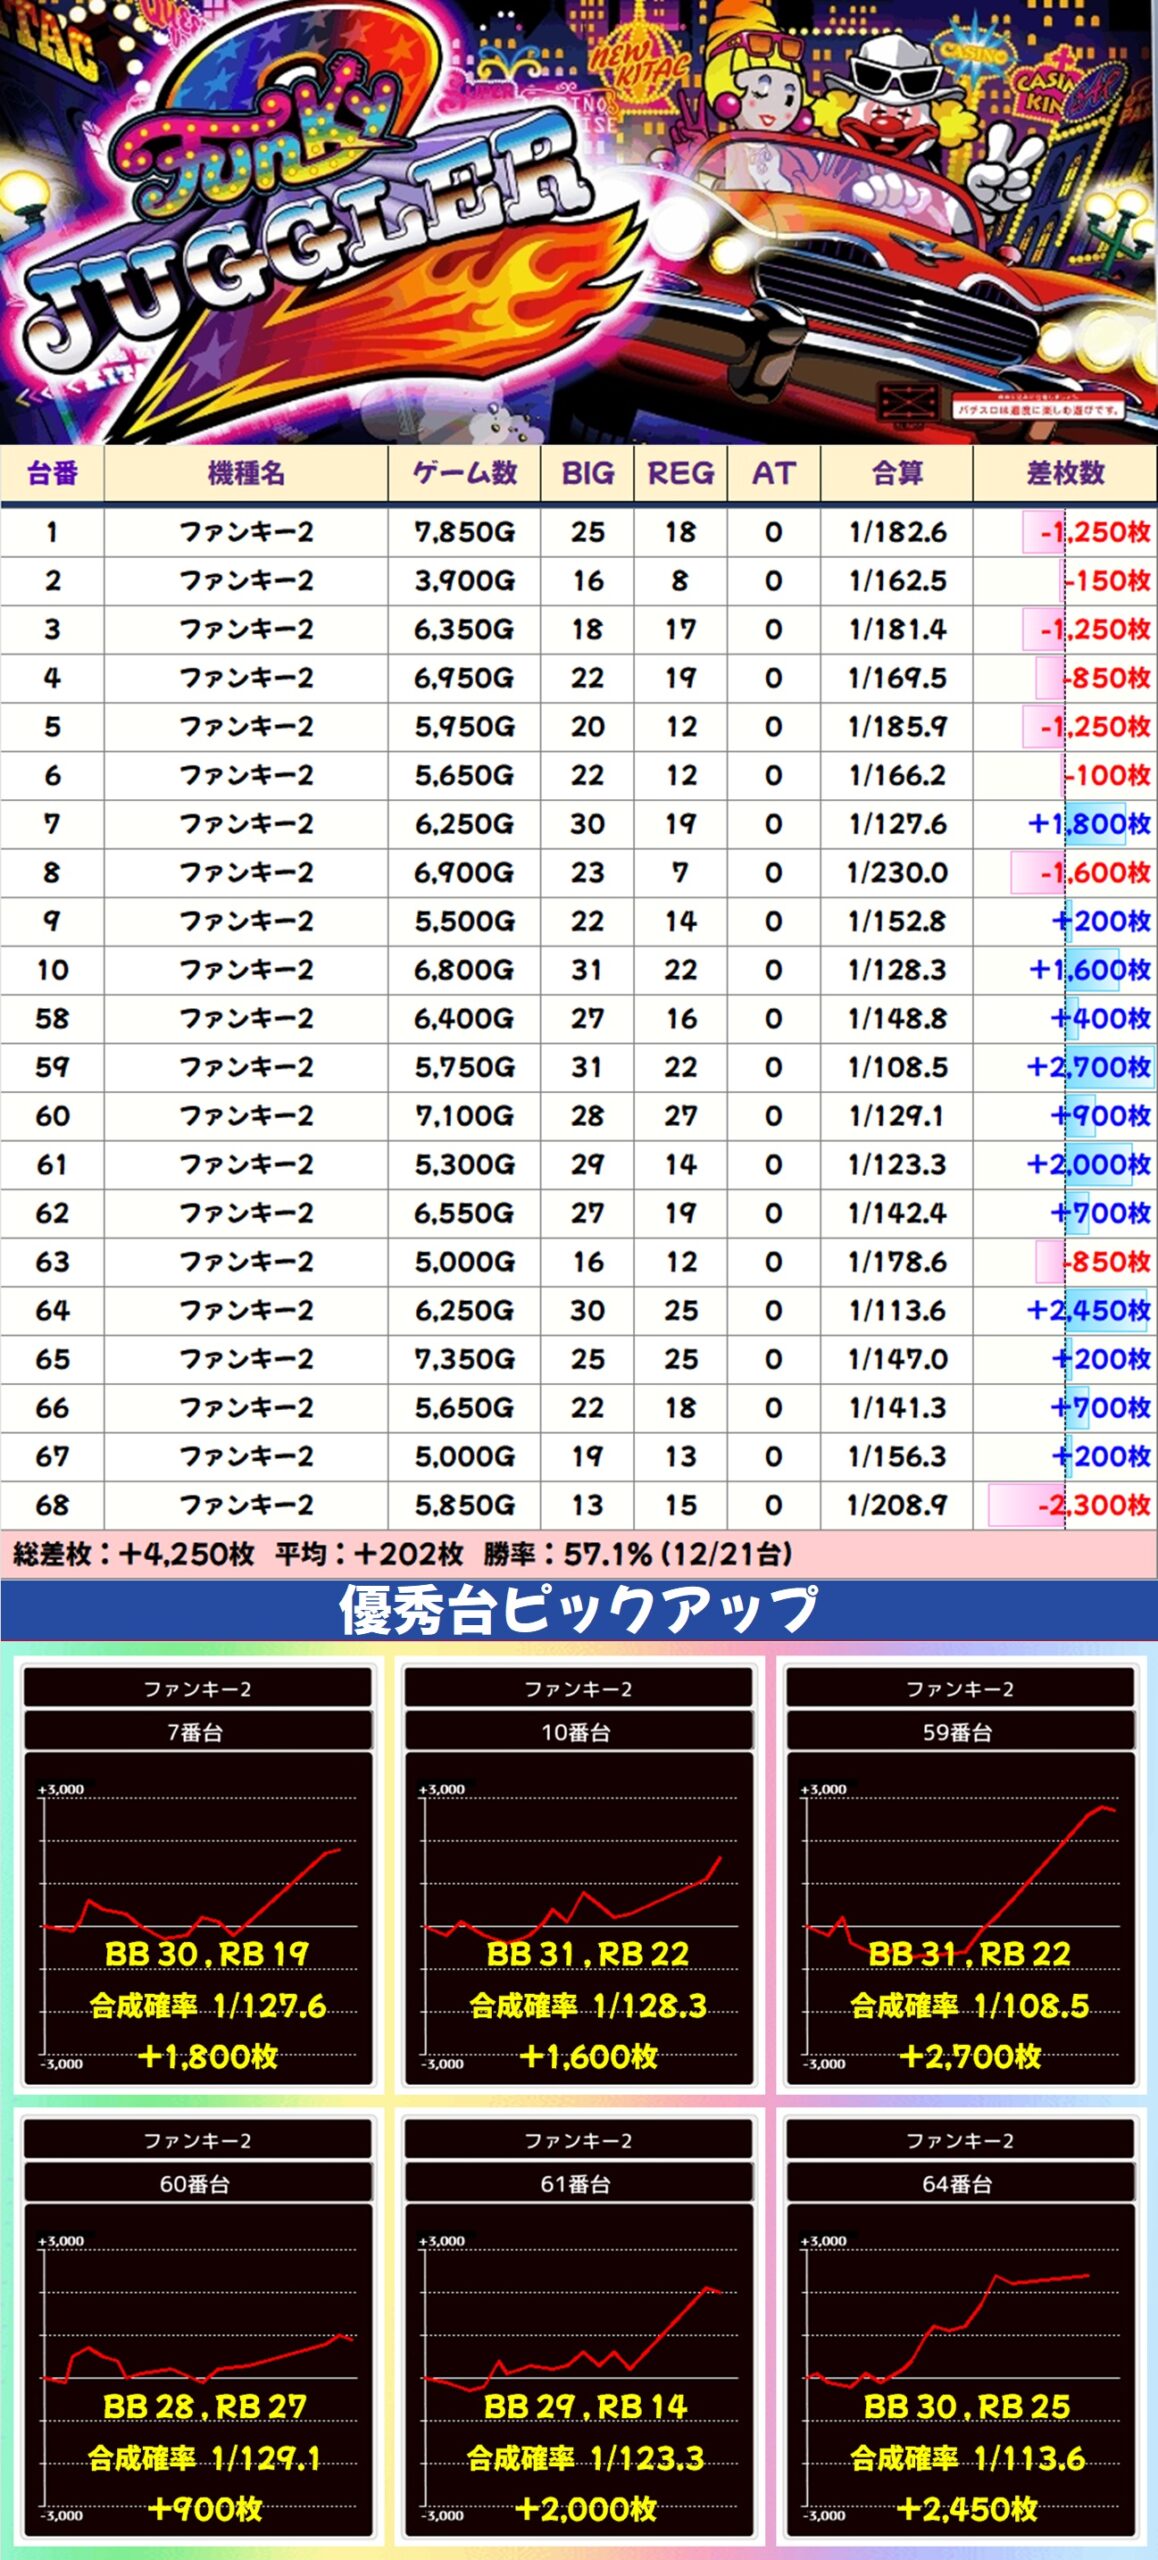Select the ゲーム数 column header

[x=464, y=473]
